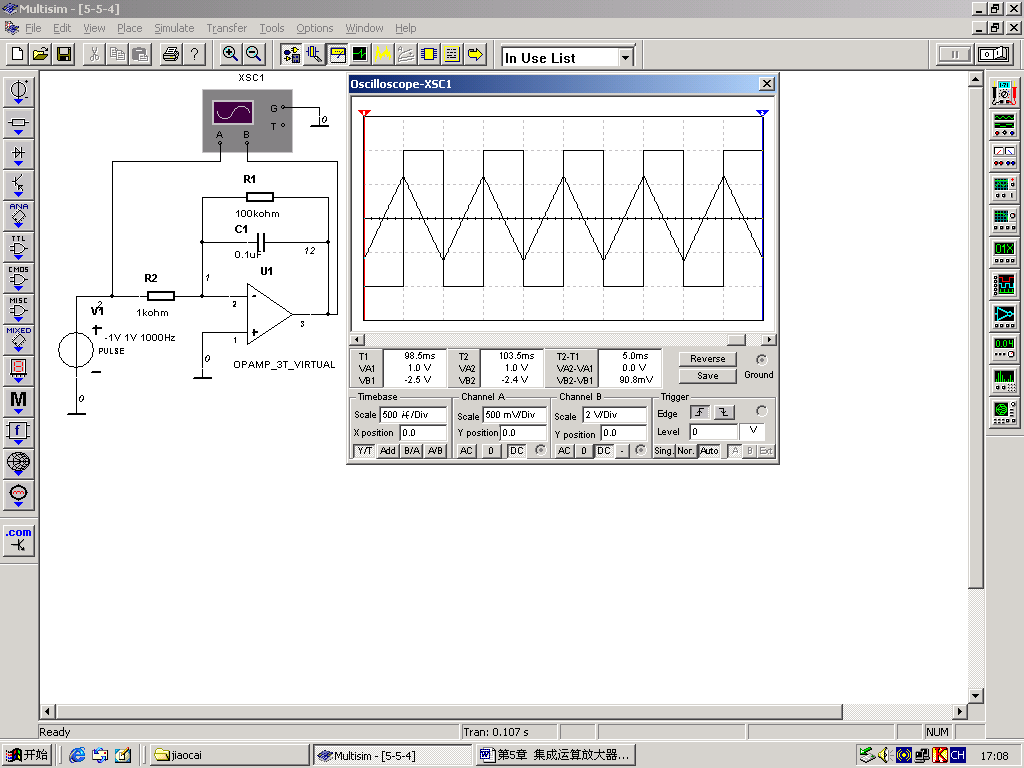Click Channel B Scale 2 V/Div field
This screenshot has height=768, width=1024.
point(615,415)
